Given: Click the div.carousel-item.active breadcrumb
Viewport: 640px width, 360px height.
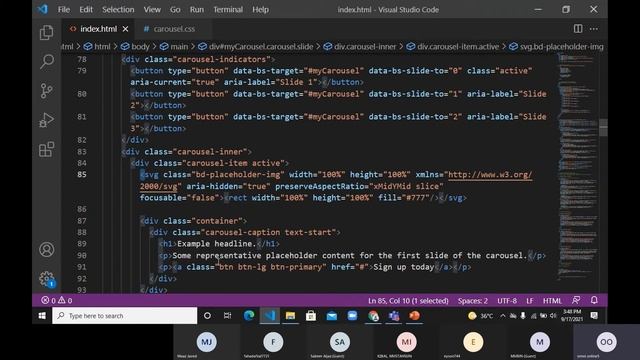Looking at the screenshot, I should point(453,47).
